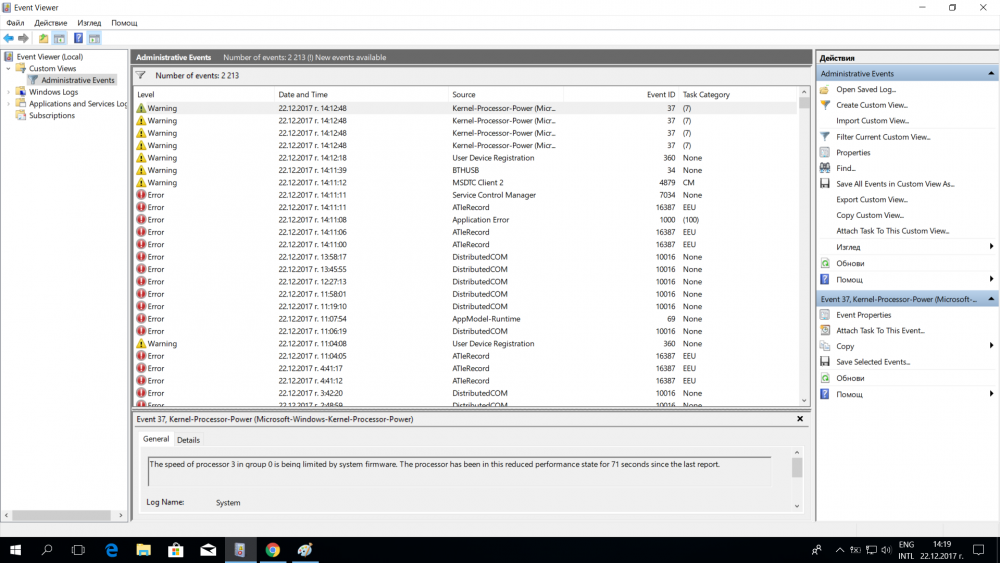Click Обнови under Event 37 actions
This screenshot has height=563, width=1000.
click(849, 378)
